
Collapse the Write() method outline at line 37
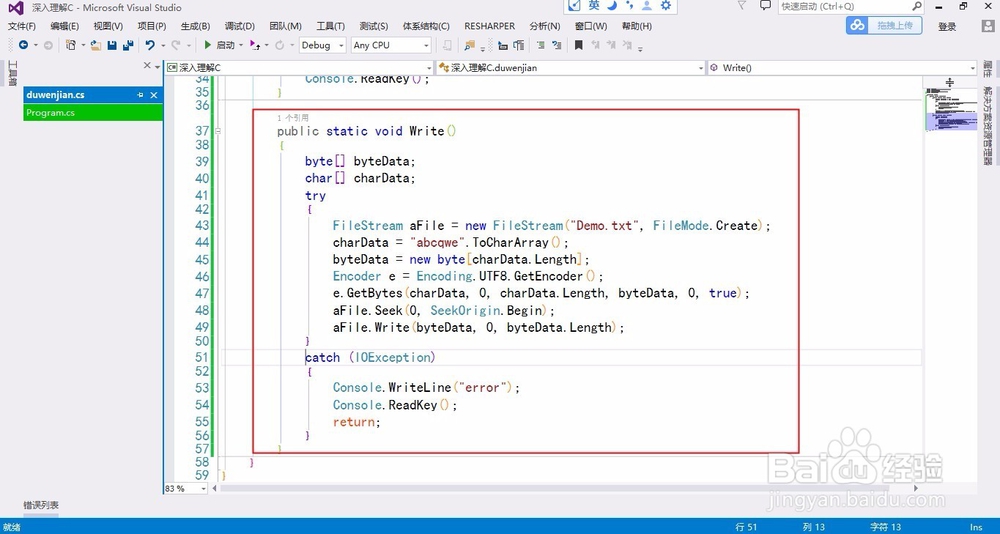point(218,131)
